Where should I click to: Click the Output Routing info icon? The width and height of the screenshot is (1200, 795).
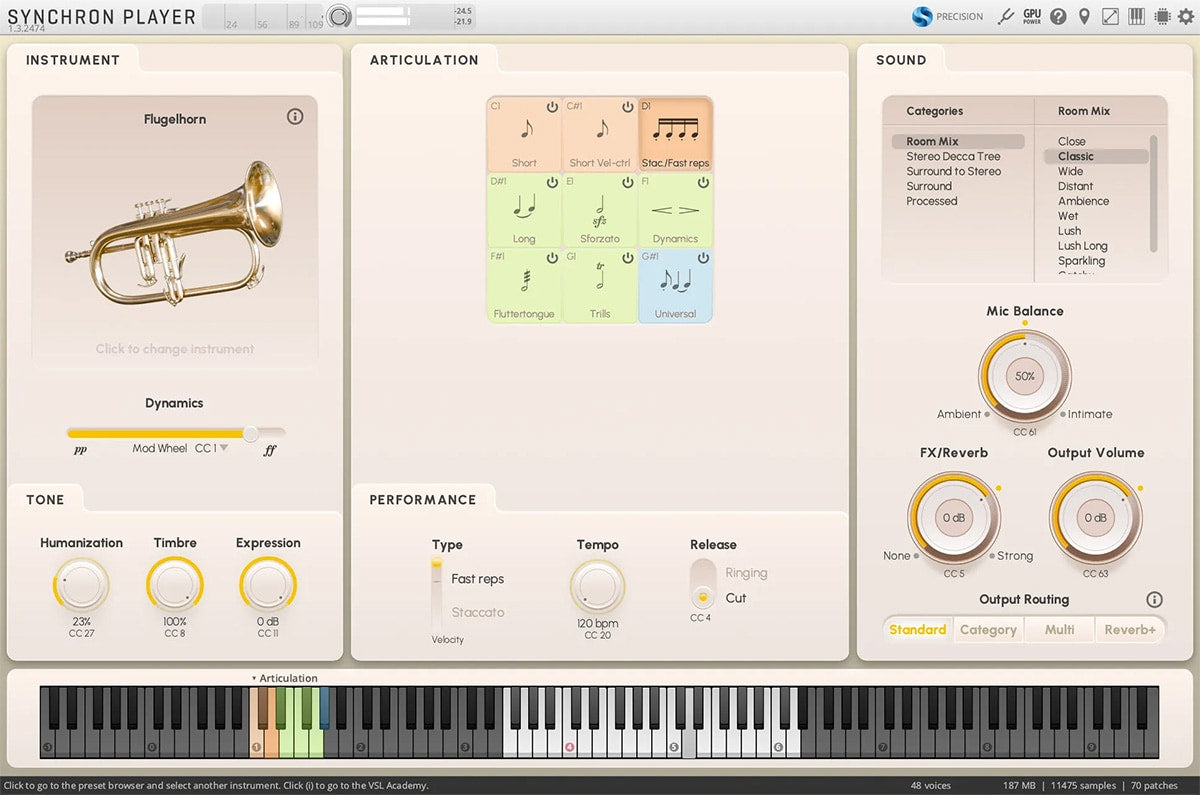tap(1154, 600)
